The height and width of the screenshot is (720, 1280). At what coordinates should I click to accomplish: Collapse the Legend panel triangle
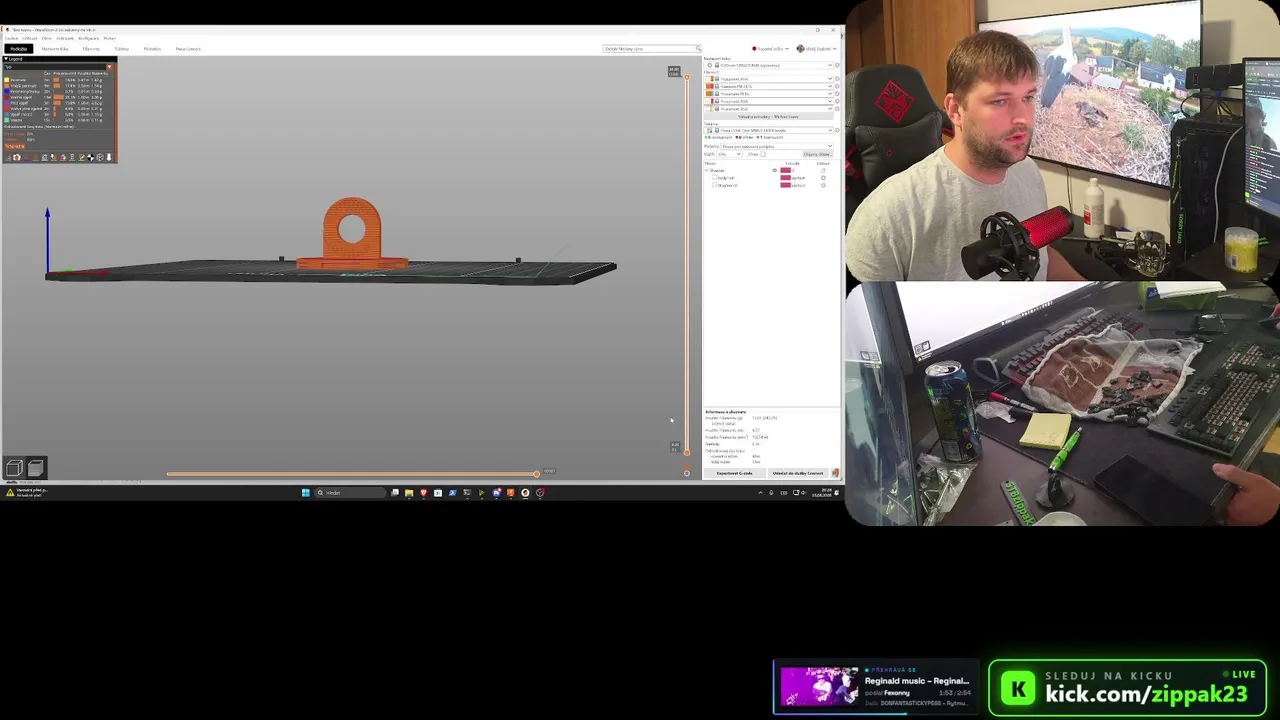pyautogui.click(x=6, y=59)
